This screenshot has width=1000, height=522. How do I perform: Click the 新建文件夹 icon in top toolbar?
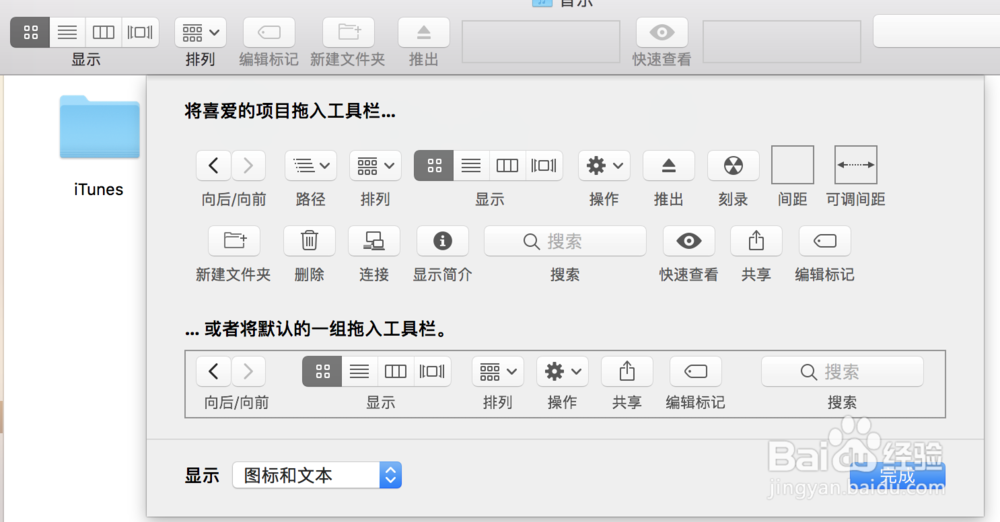click(x=349, y=32)
